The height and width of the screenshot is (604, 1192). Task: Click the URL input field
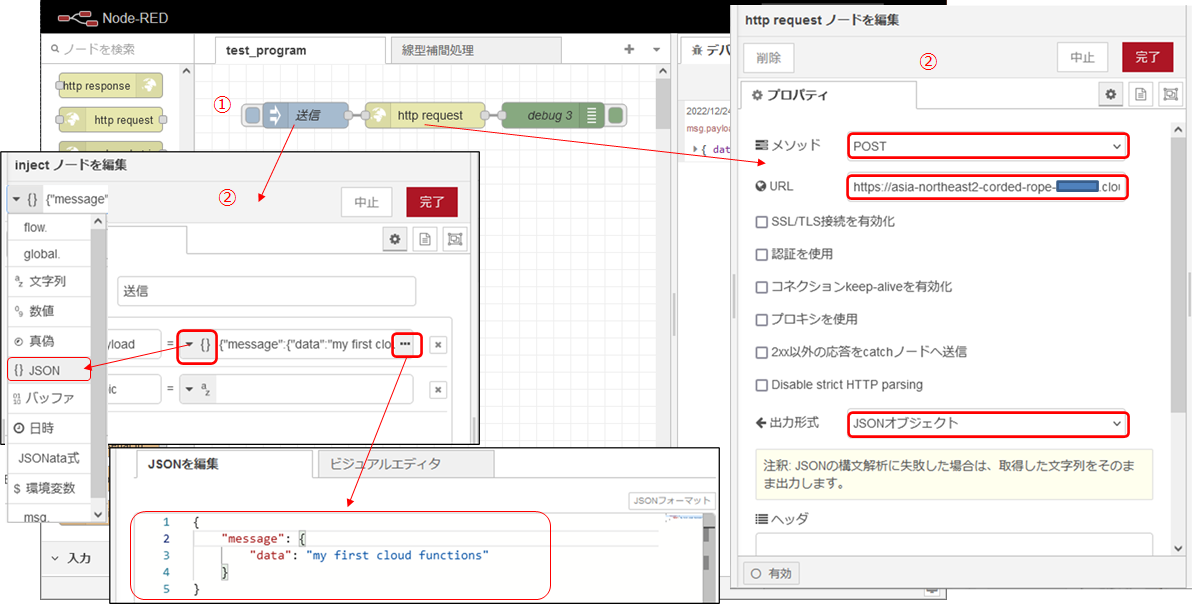986,187
